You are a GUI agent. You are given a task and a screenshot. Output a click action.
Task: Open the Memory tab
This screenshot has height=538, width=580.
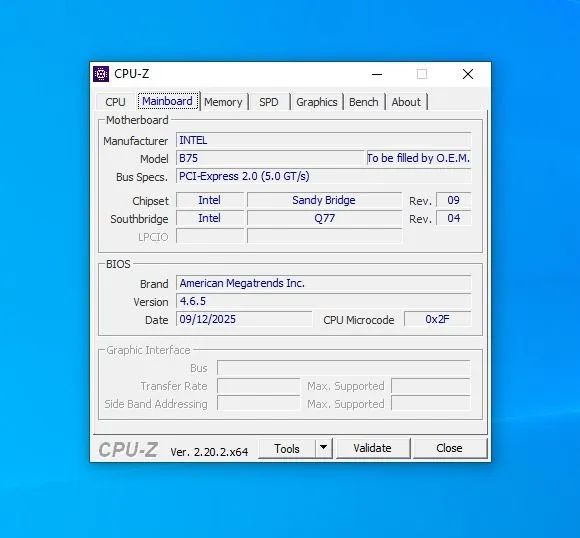click(223, 102)
